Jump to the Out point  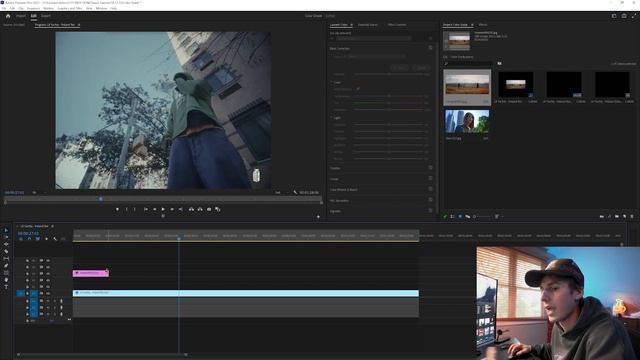click(180, 209)
